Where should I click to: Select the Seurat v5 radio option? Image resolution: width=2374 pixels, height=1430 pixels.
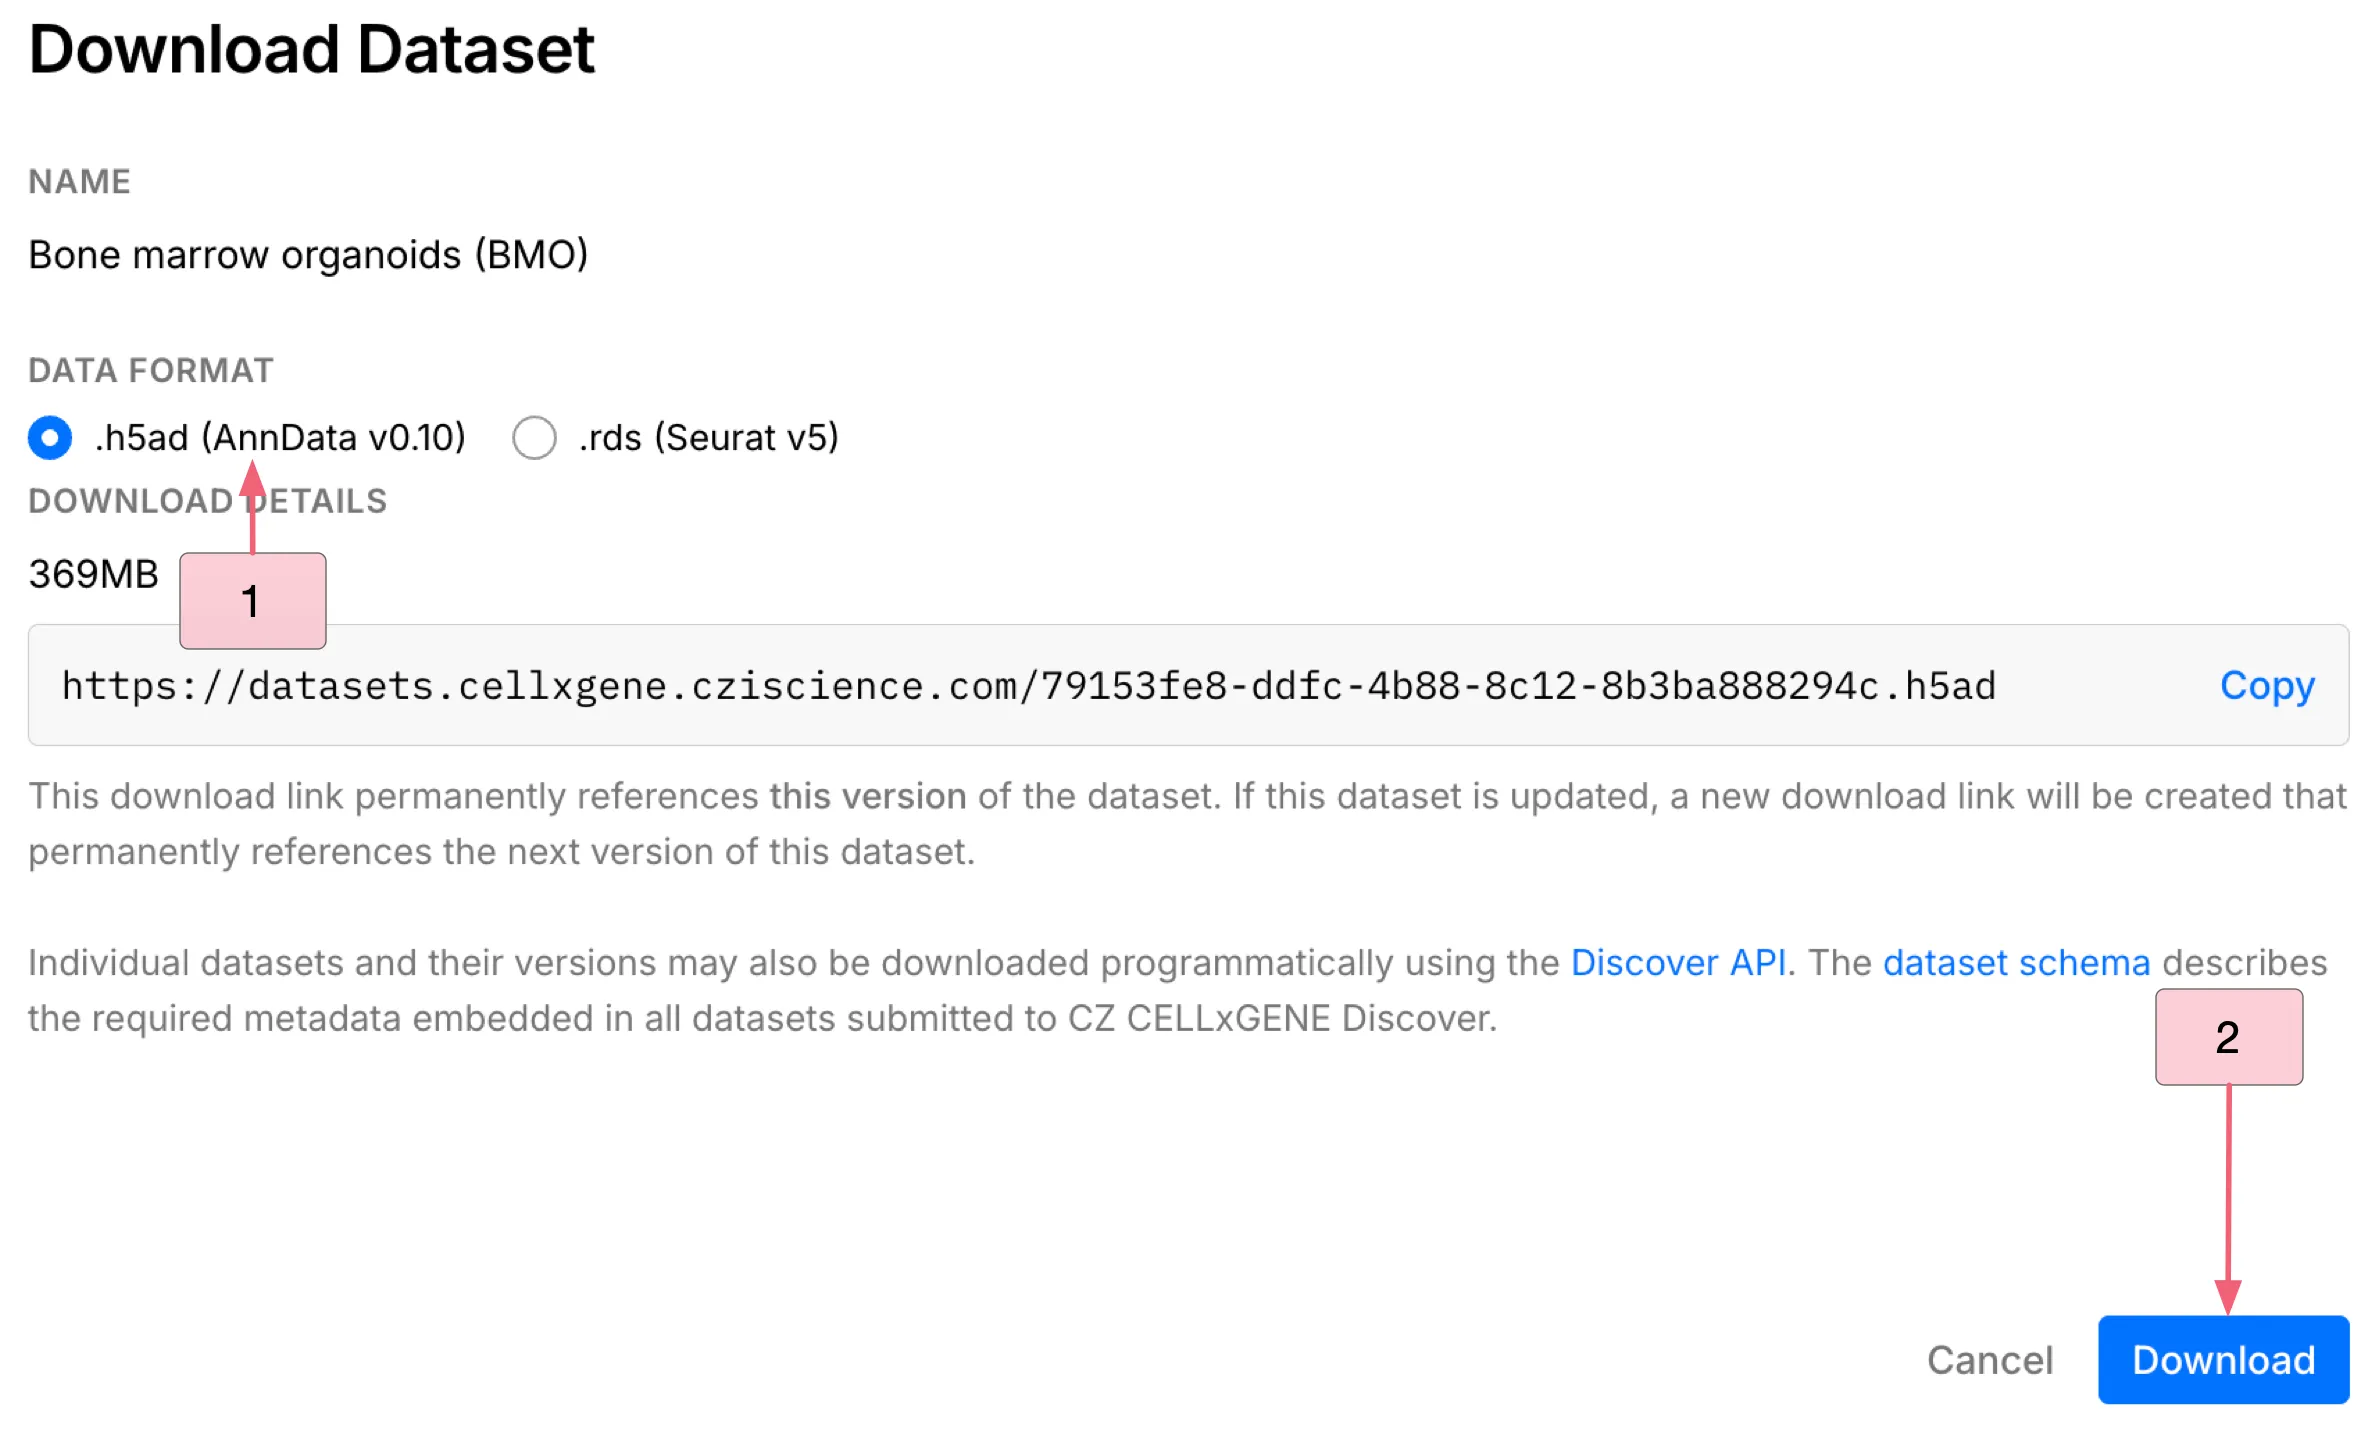(x=535, y=438)
